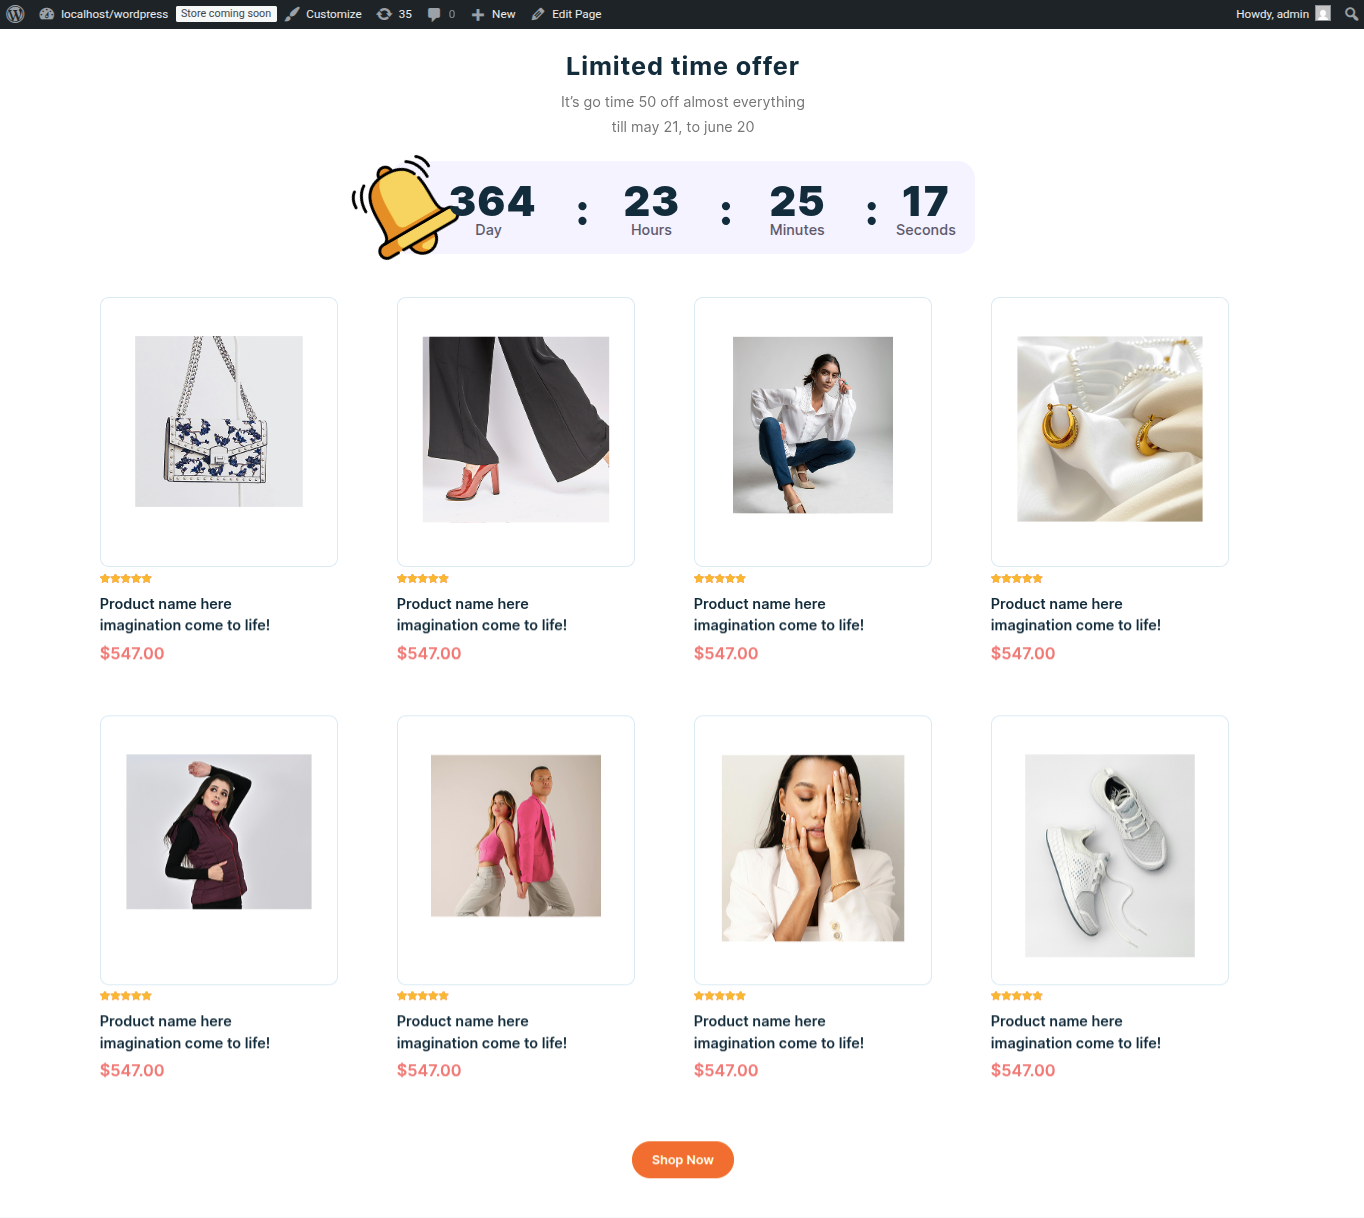The image size is (1364, 1218).
Task: Open the localhost/wordpress site menu
Action: tap(103, 14)
